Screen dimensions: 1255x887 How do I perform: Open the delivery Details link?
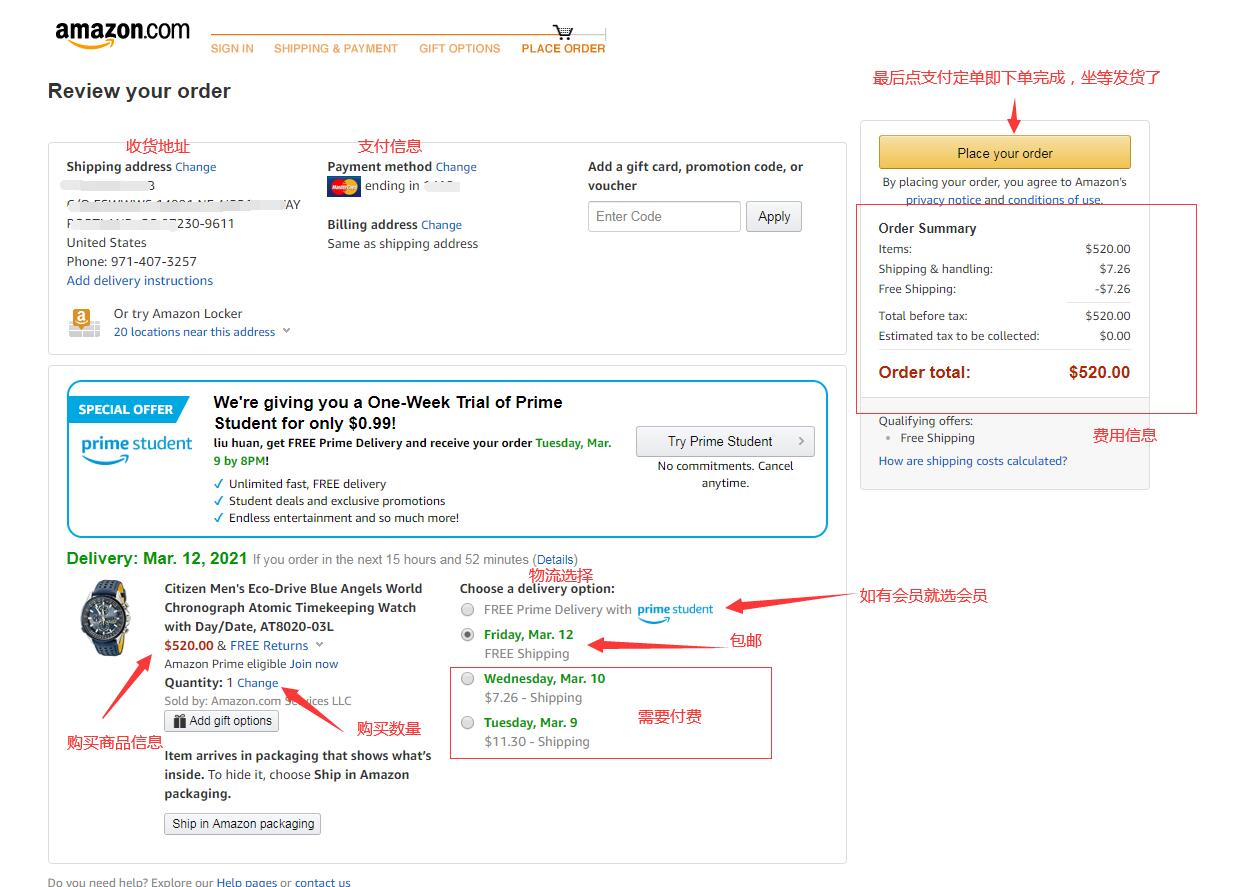pos(555,560)
